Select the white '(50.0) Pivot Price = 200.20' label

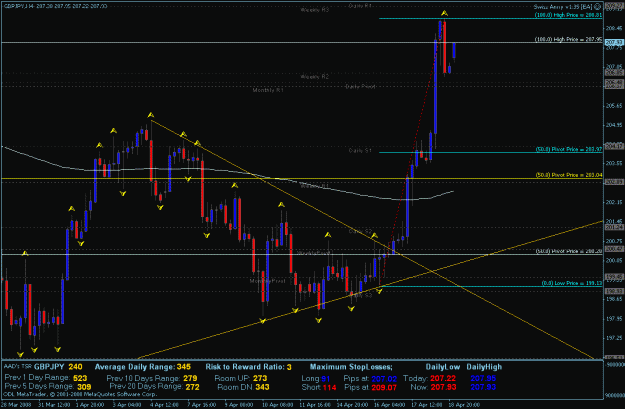[x=568, y=252]
